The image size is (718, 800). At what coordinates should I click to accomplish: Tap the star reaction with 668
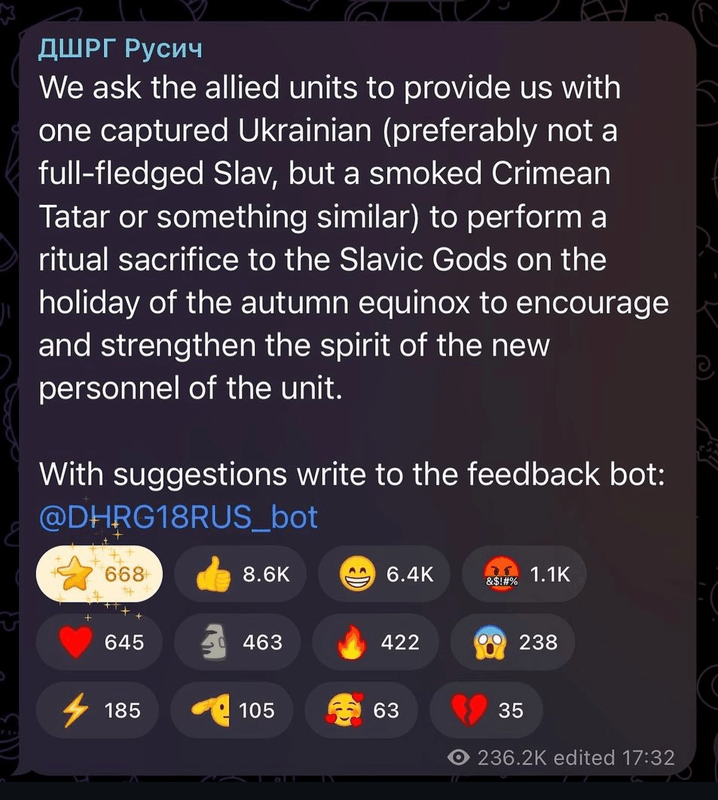[100, 574]
